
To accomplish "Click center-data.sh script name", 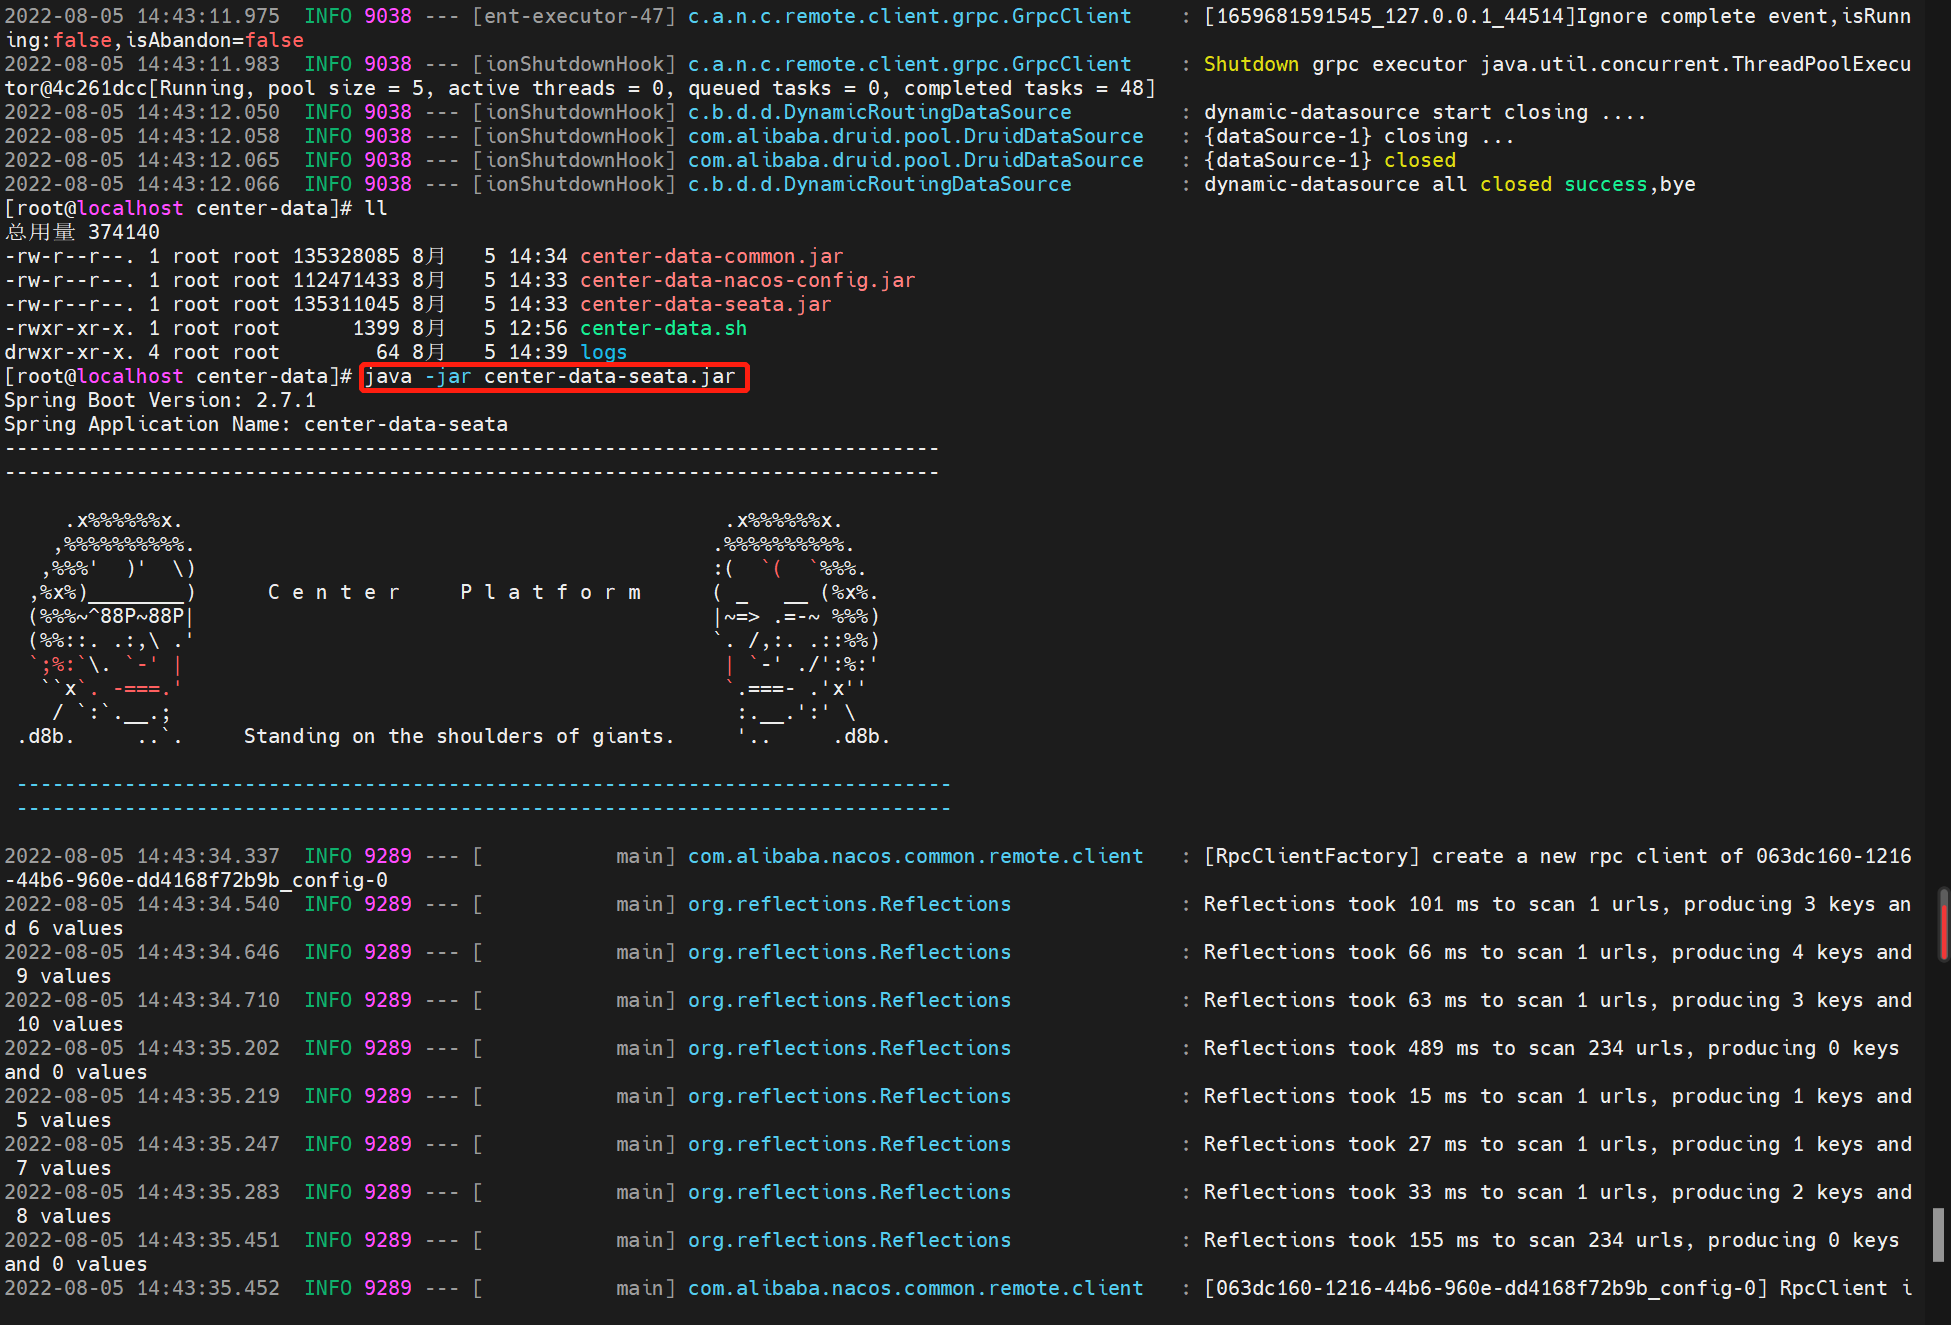I will (x=663, y=328).
